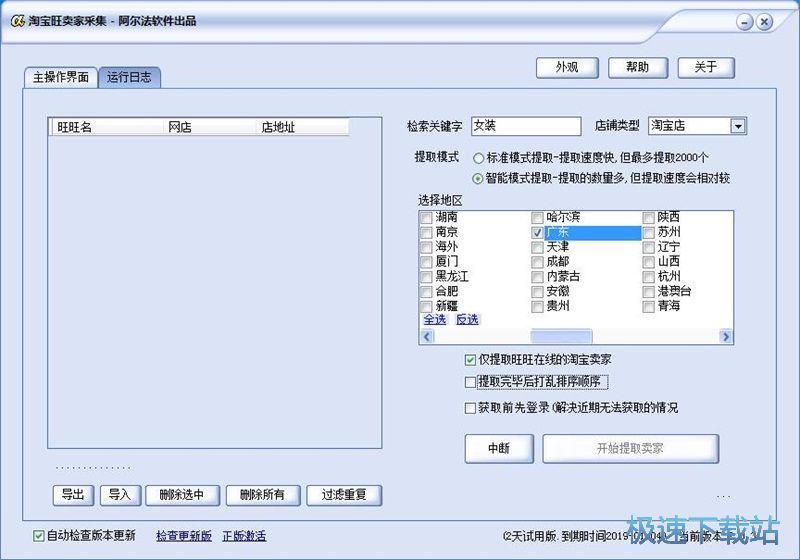Viewport: 800px width, 560px height.
Task: Click the app logo icon in title bar
Action: pos(17,21)
